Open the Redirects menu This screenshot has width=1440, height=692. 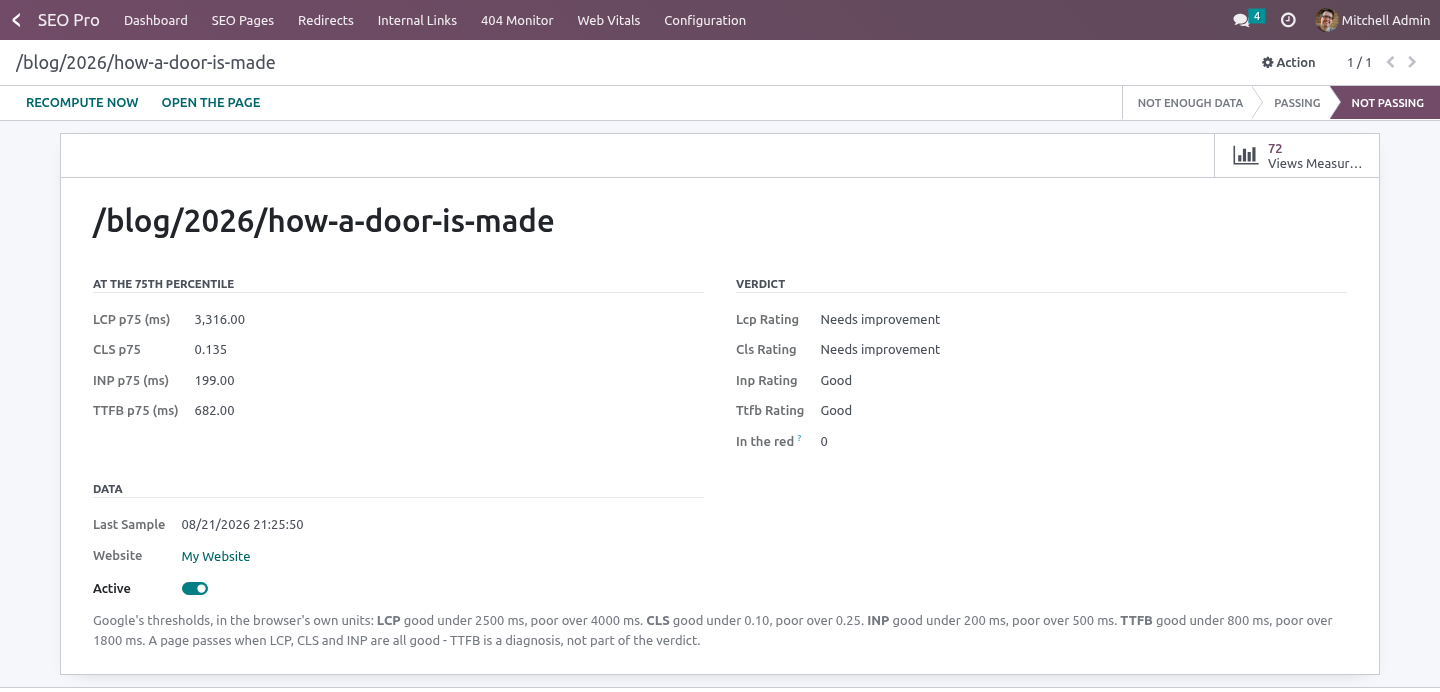(326, 20)
